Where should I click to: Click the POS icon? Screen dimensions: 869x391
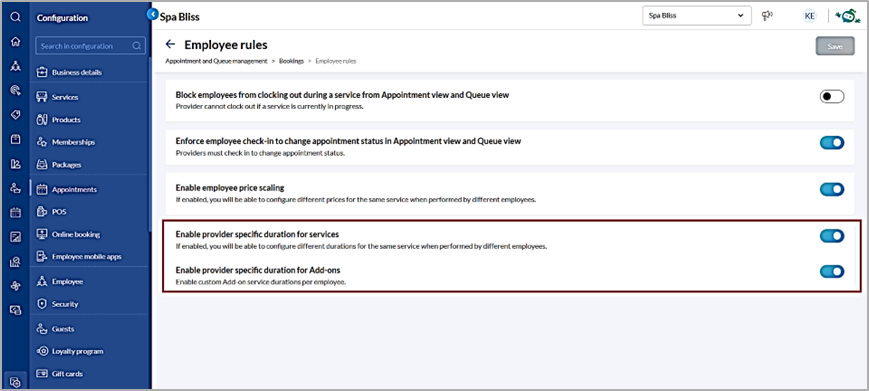coord(42,212)
